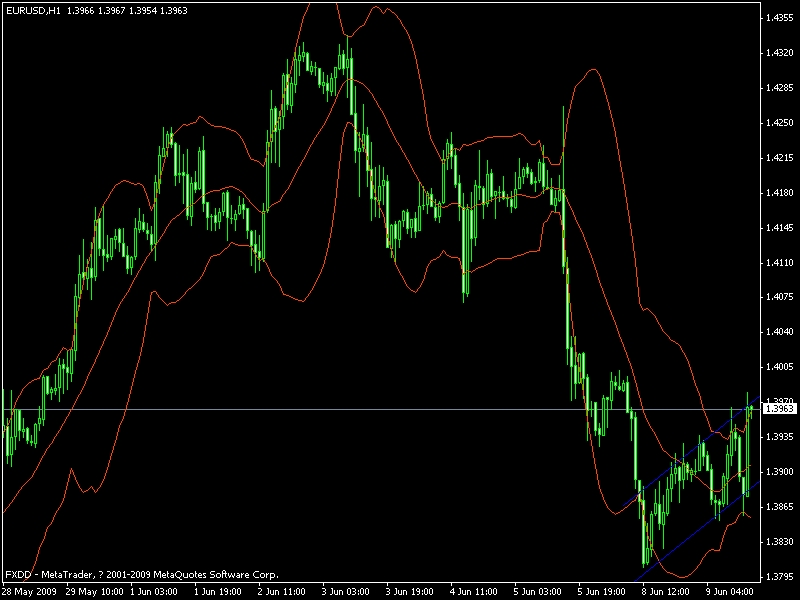Click the 1.3830 price axis label
Screen dimensions: 800x600
tap(780, 542)
